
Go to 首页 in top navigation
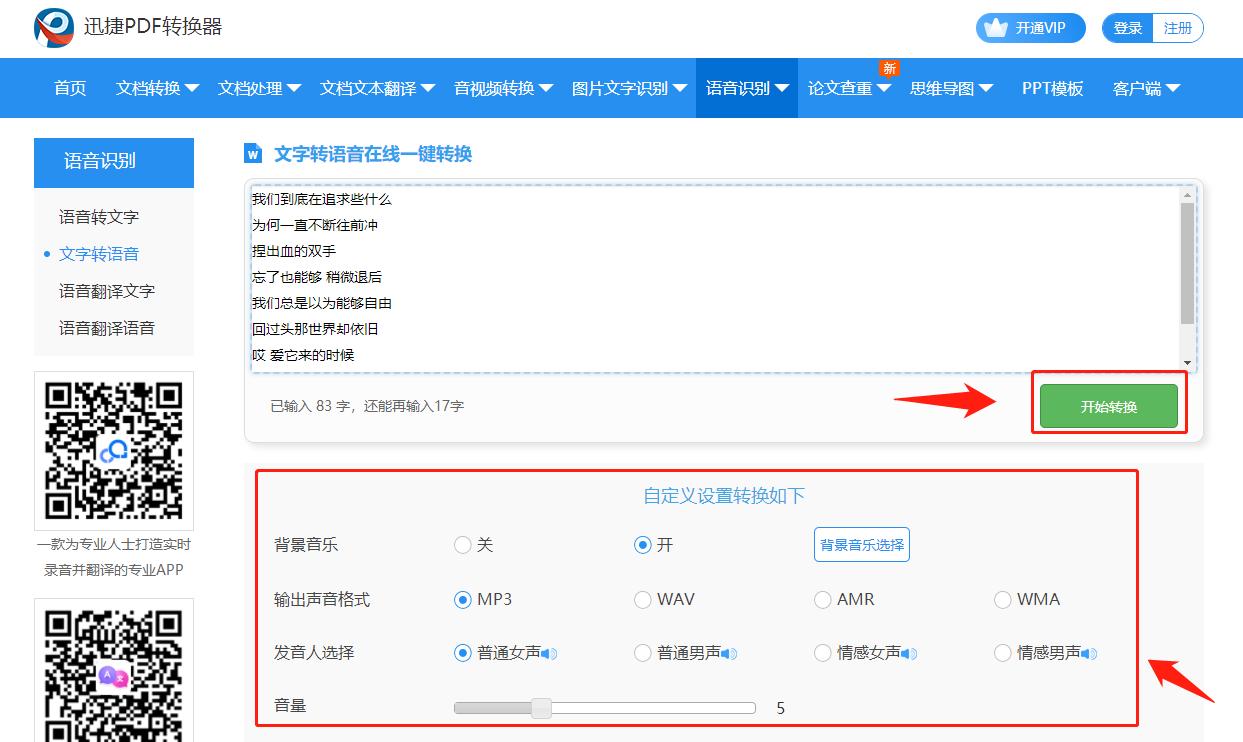(x=68, y=88)
